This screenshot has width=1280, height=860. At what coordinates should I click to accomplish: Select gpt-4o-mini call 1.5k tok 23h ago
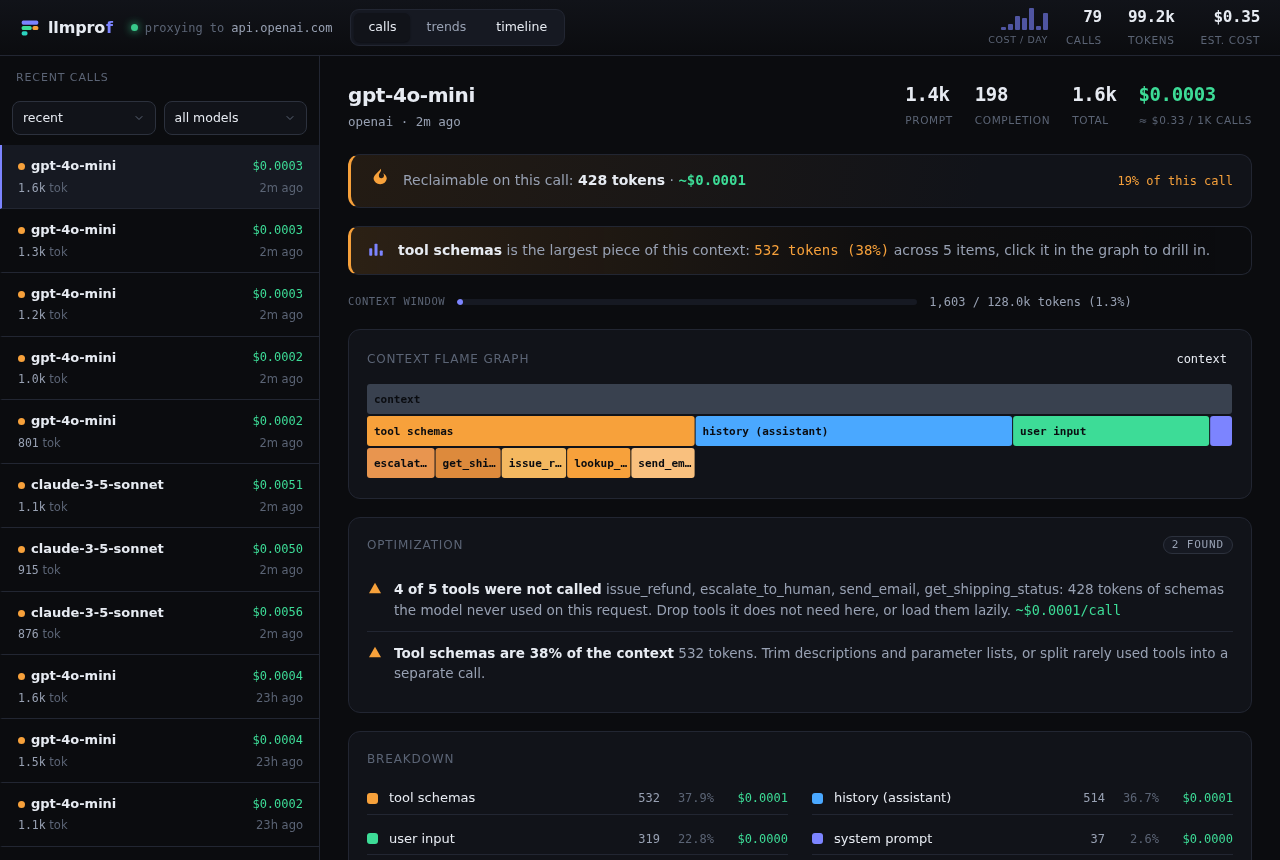160,751
